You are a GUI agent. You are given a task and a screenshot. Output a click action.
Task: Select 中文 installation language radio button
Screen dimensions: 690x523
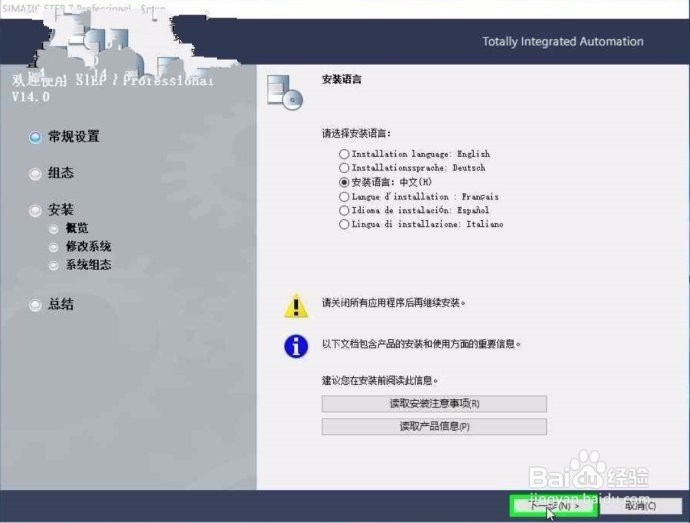tap(344, 182)
